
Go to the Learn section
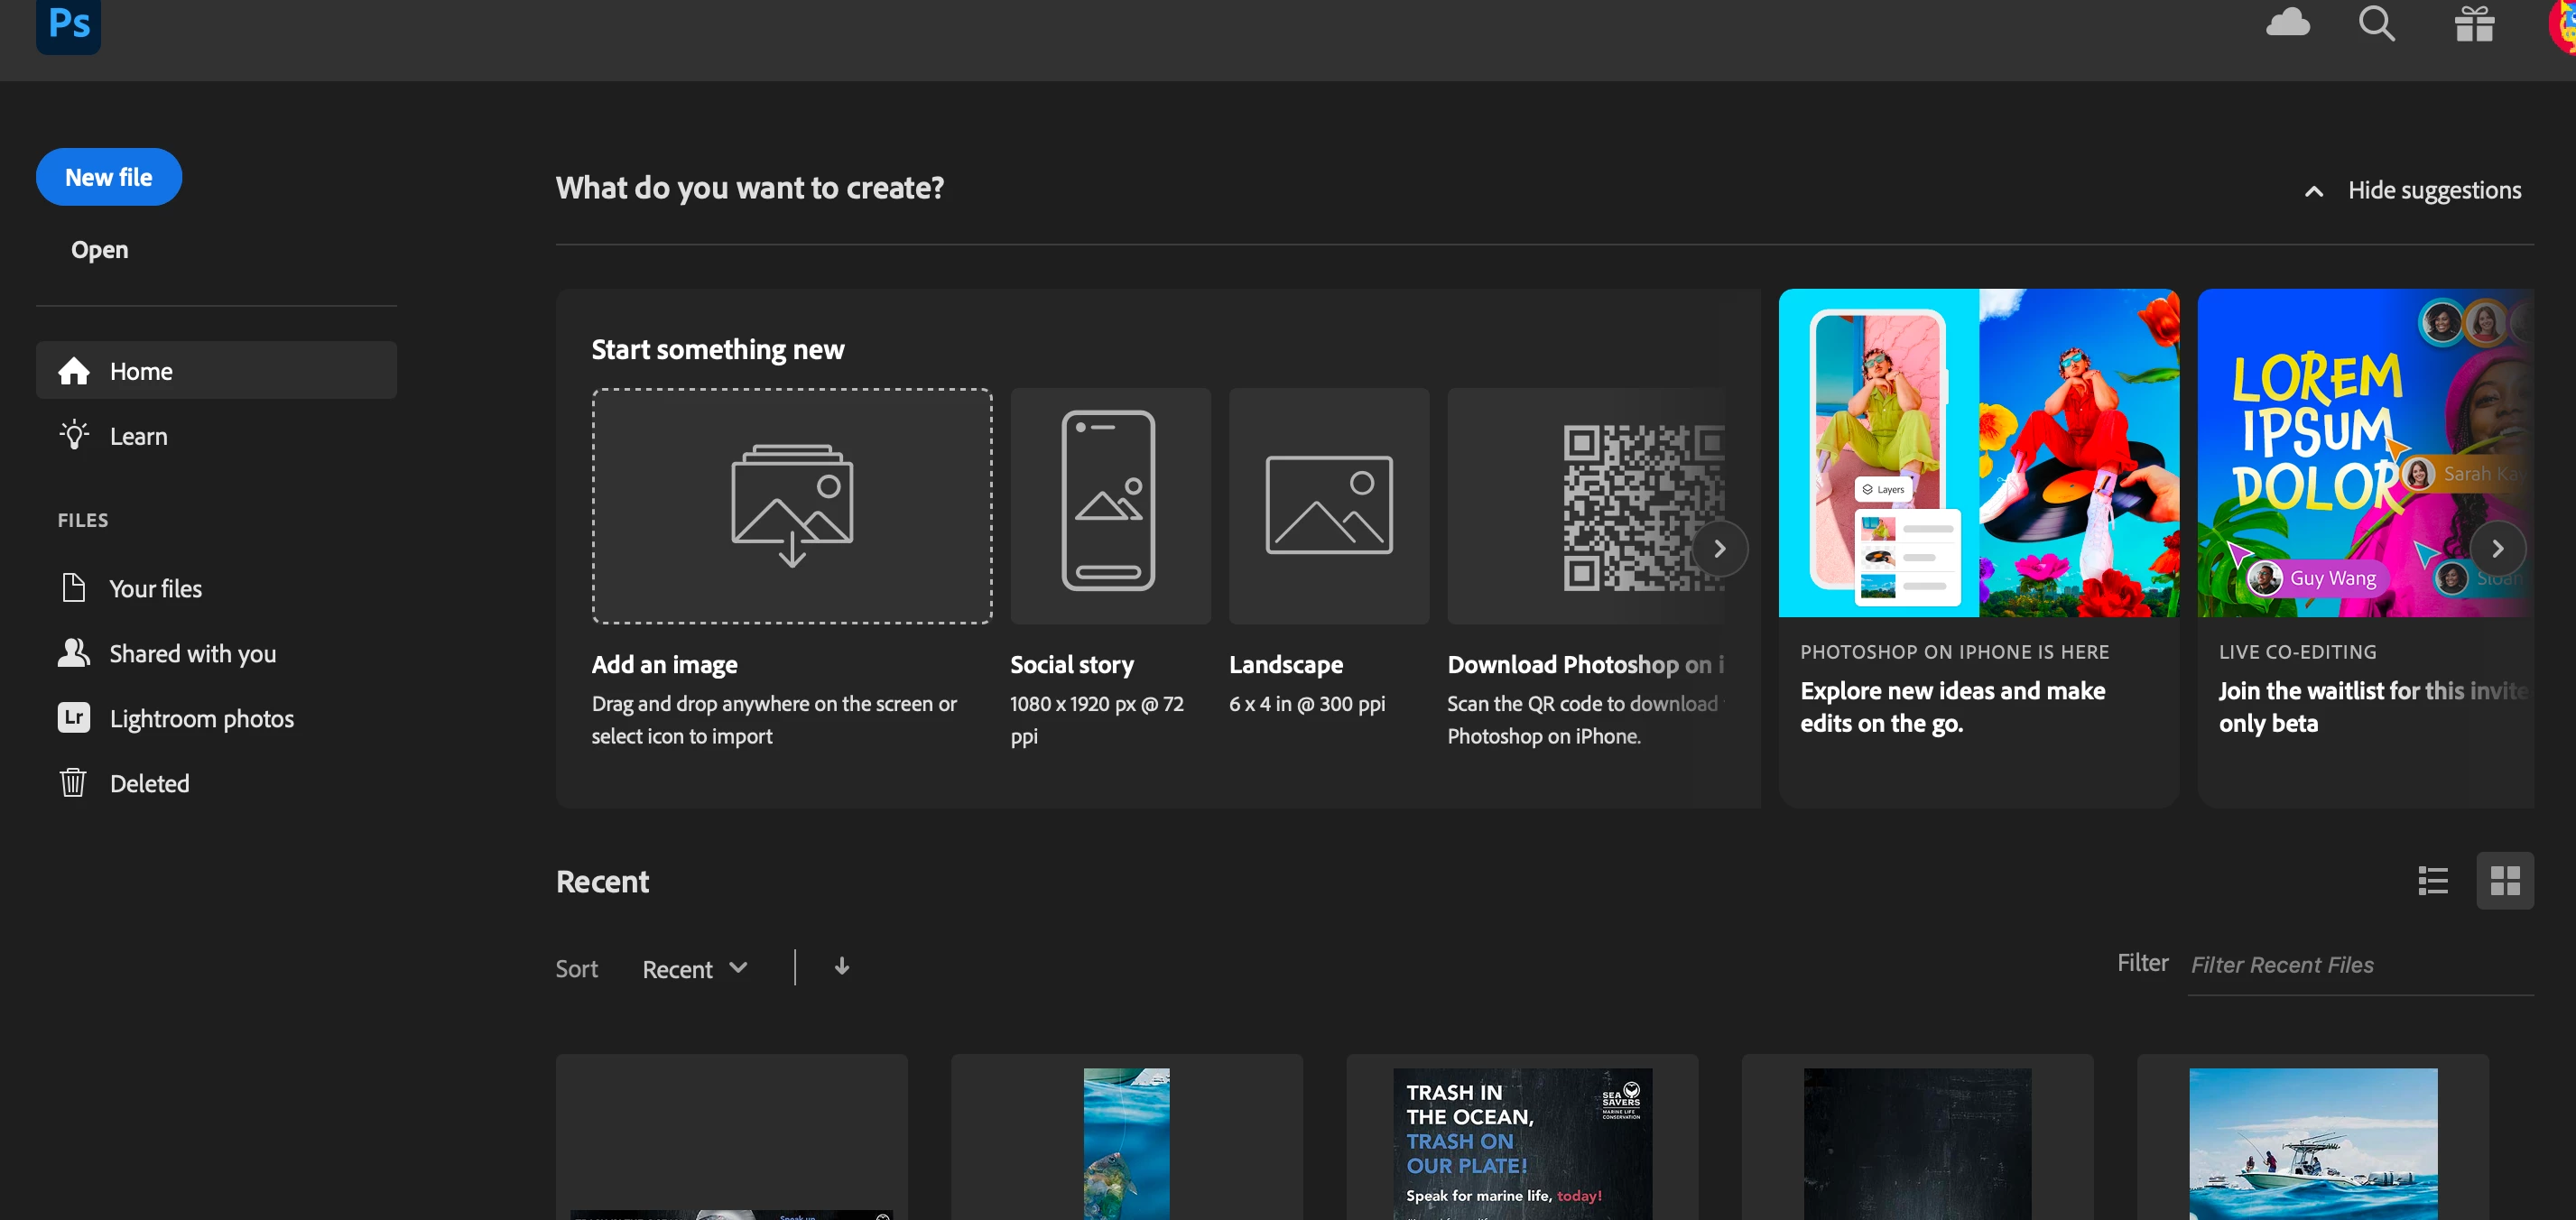click(138, 436)
